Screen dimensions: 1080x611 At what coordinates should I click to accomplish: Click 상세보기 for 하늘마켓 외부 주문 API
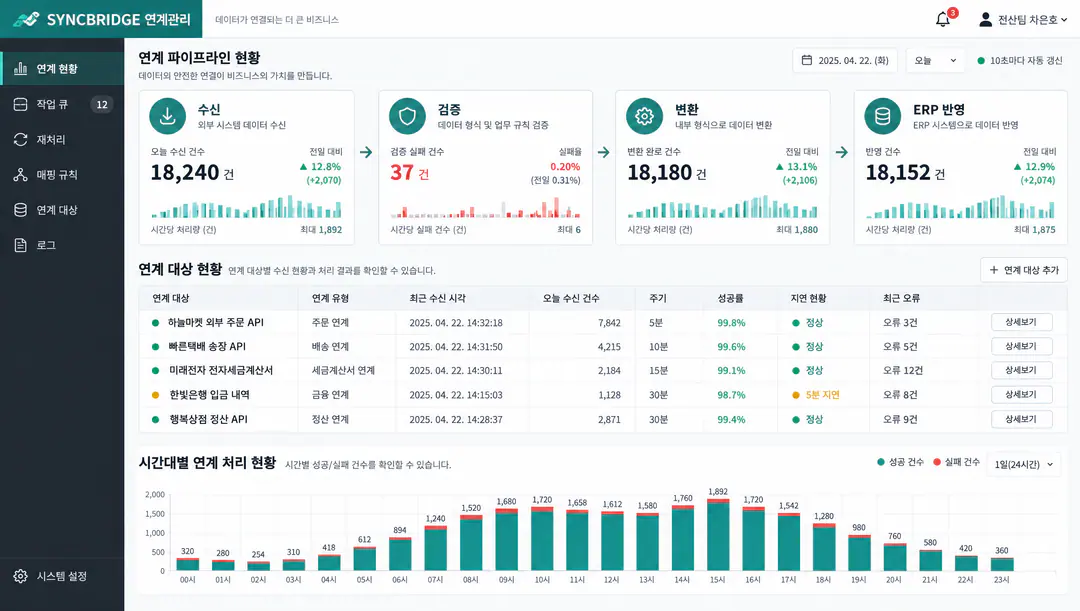coord(1021,322)
